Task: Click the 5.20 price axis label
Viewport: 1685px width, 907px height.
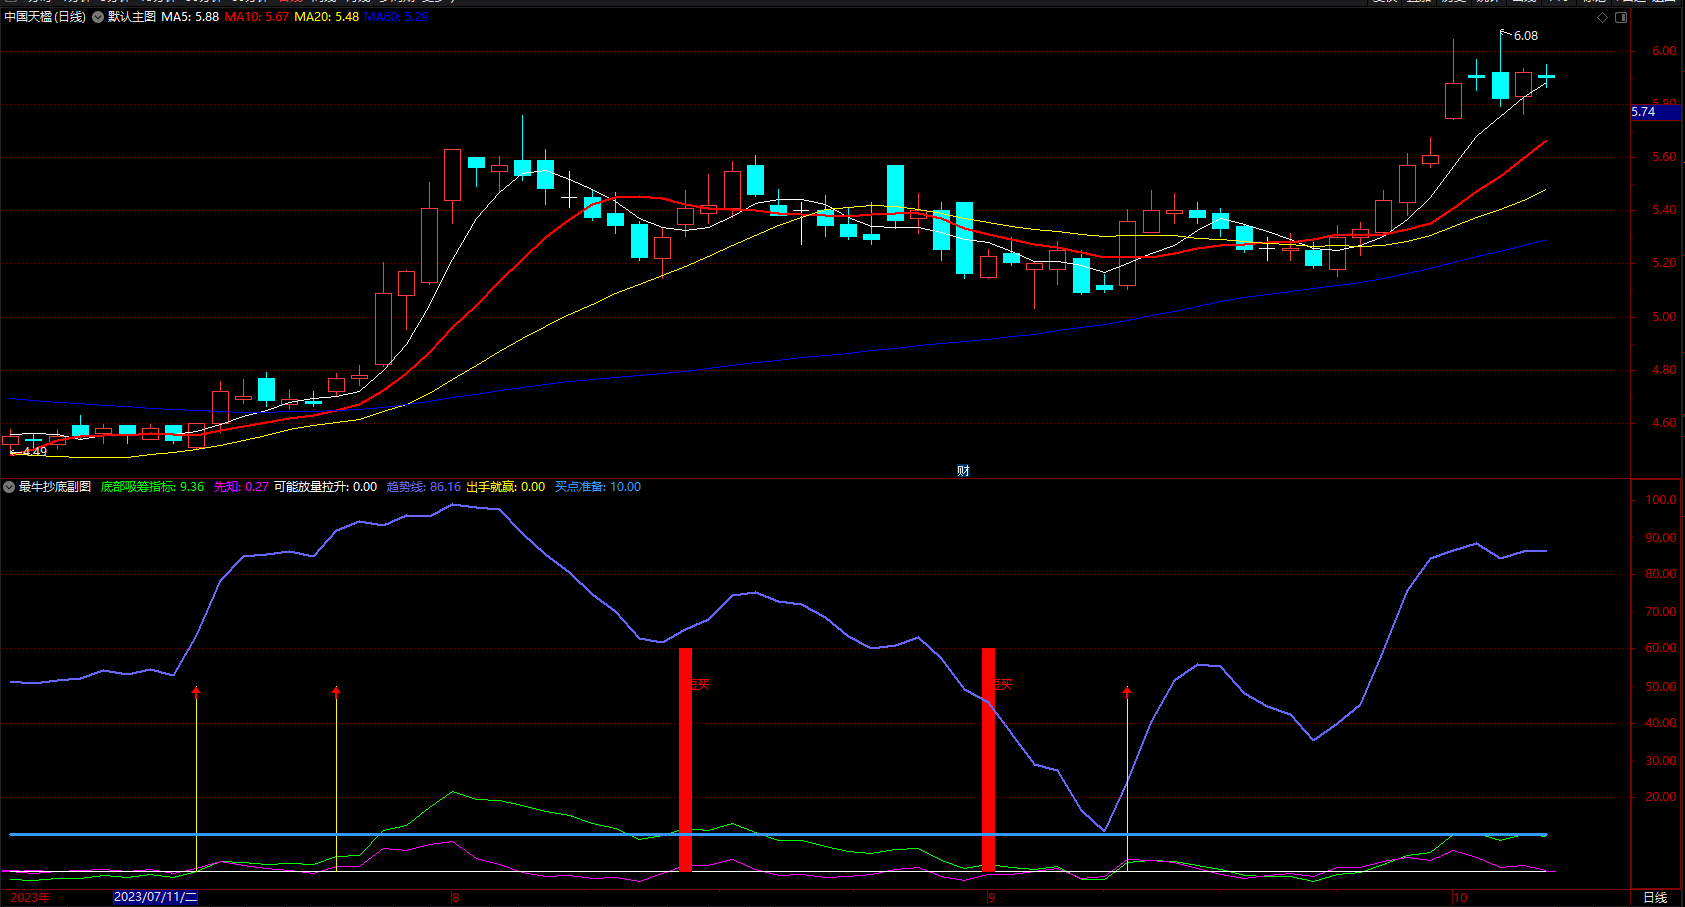Action: [x=1664, y=263]
